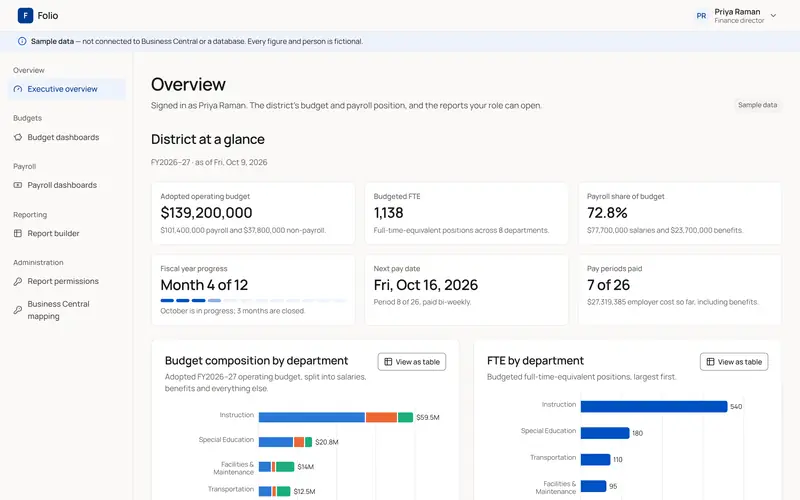Click the Folio logo icon
The image size is (800, 500).
(x=26, y=15)
